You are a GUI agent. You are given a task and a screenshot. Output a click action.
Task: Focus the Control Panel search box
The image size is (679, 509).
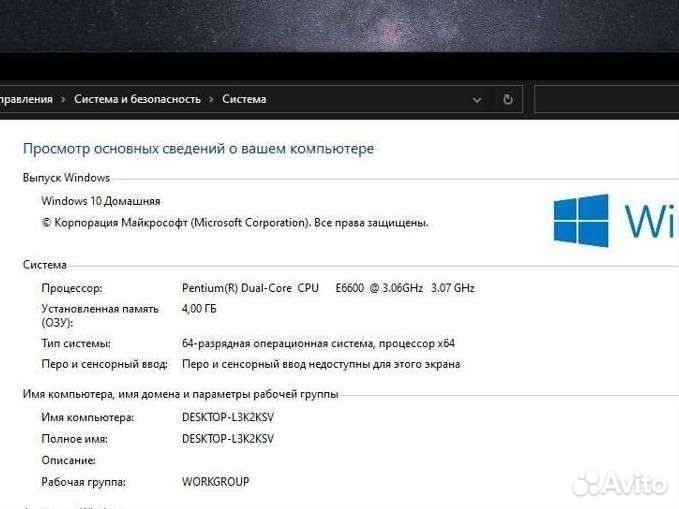607,100
